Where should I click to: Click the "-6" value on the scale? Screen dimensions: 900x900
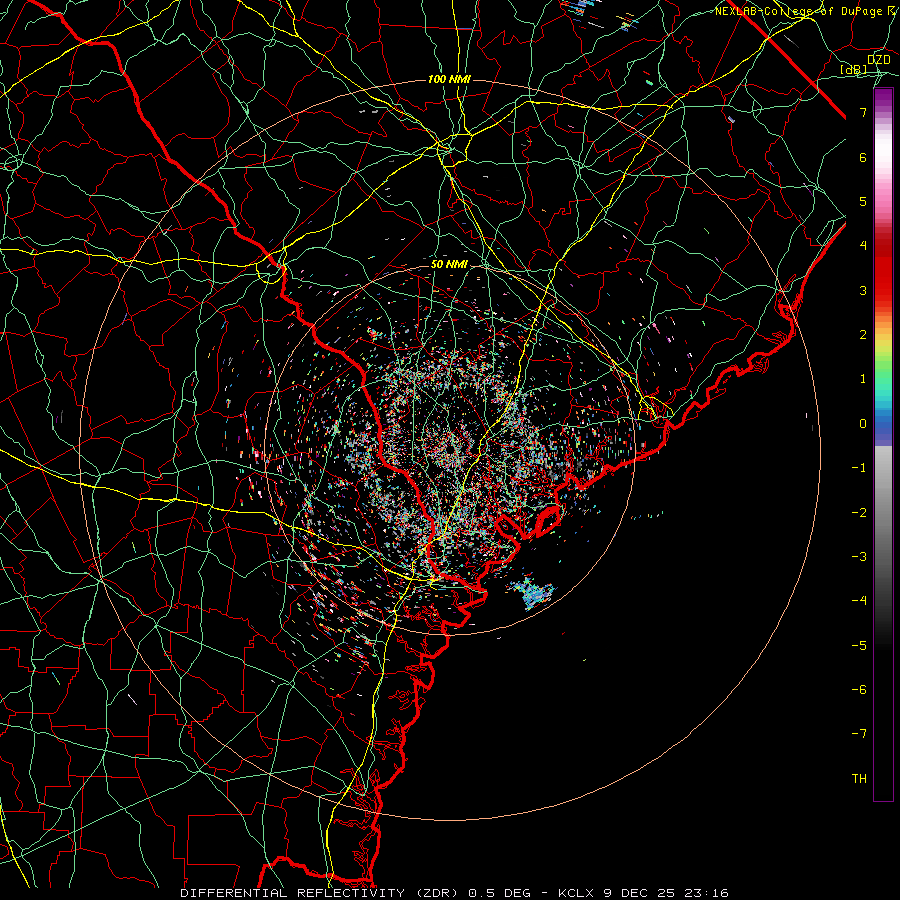click(859, 690)
